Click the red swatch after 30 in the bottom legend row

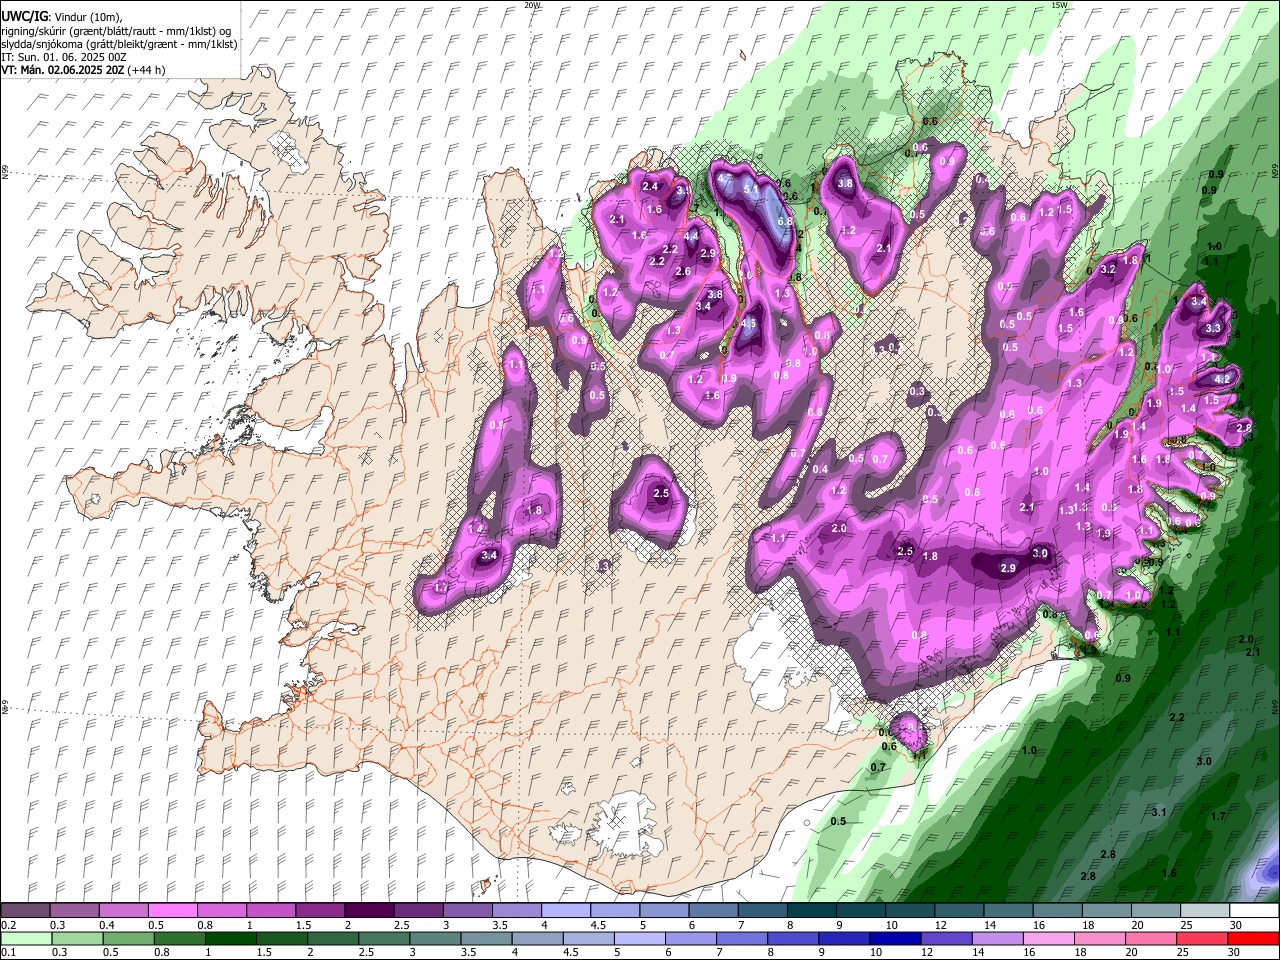(1254, 938)
